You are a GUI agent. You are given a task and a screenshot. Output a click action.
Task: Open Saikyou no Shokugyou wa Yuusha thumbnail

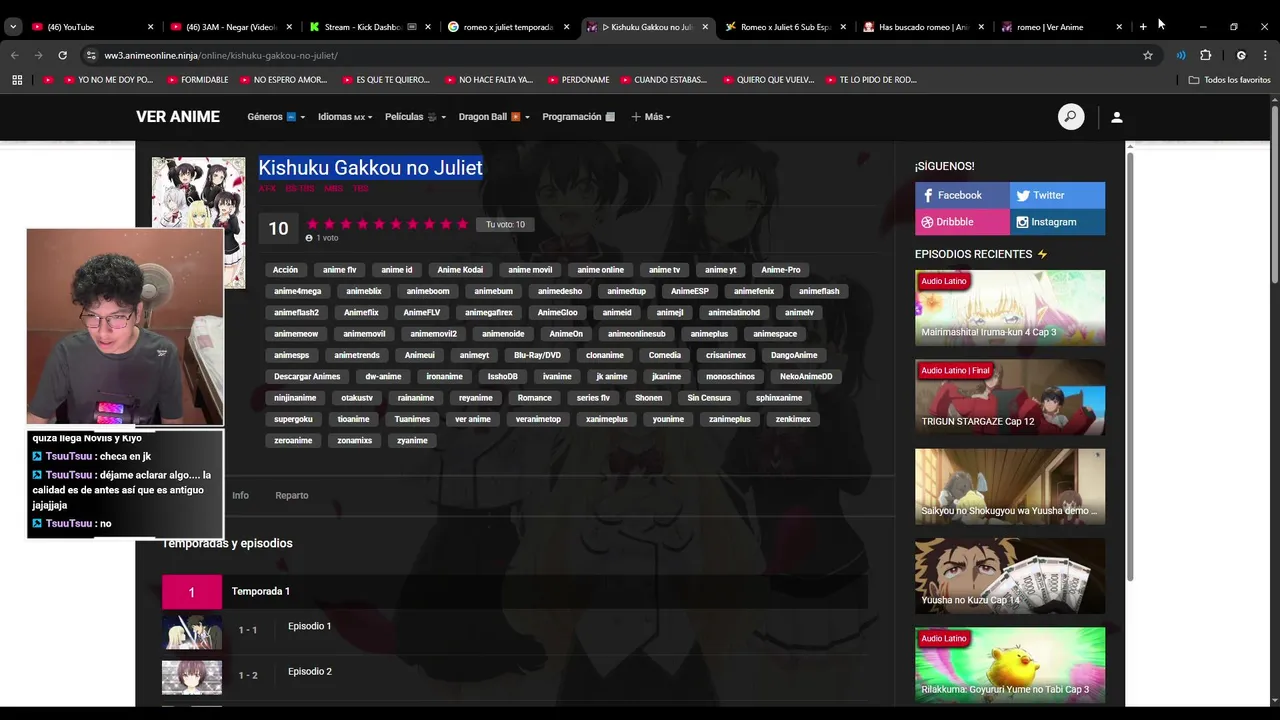(1010, 486)
